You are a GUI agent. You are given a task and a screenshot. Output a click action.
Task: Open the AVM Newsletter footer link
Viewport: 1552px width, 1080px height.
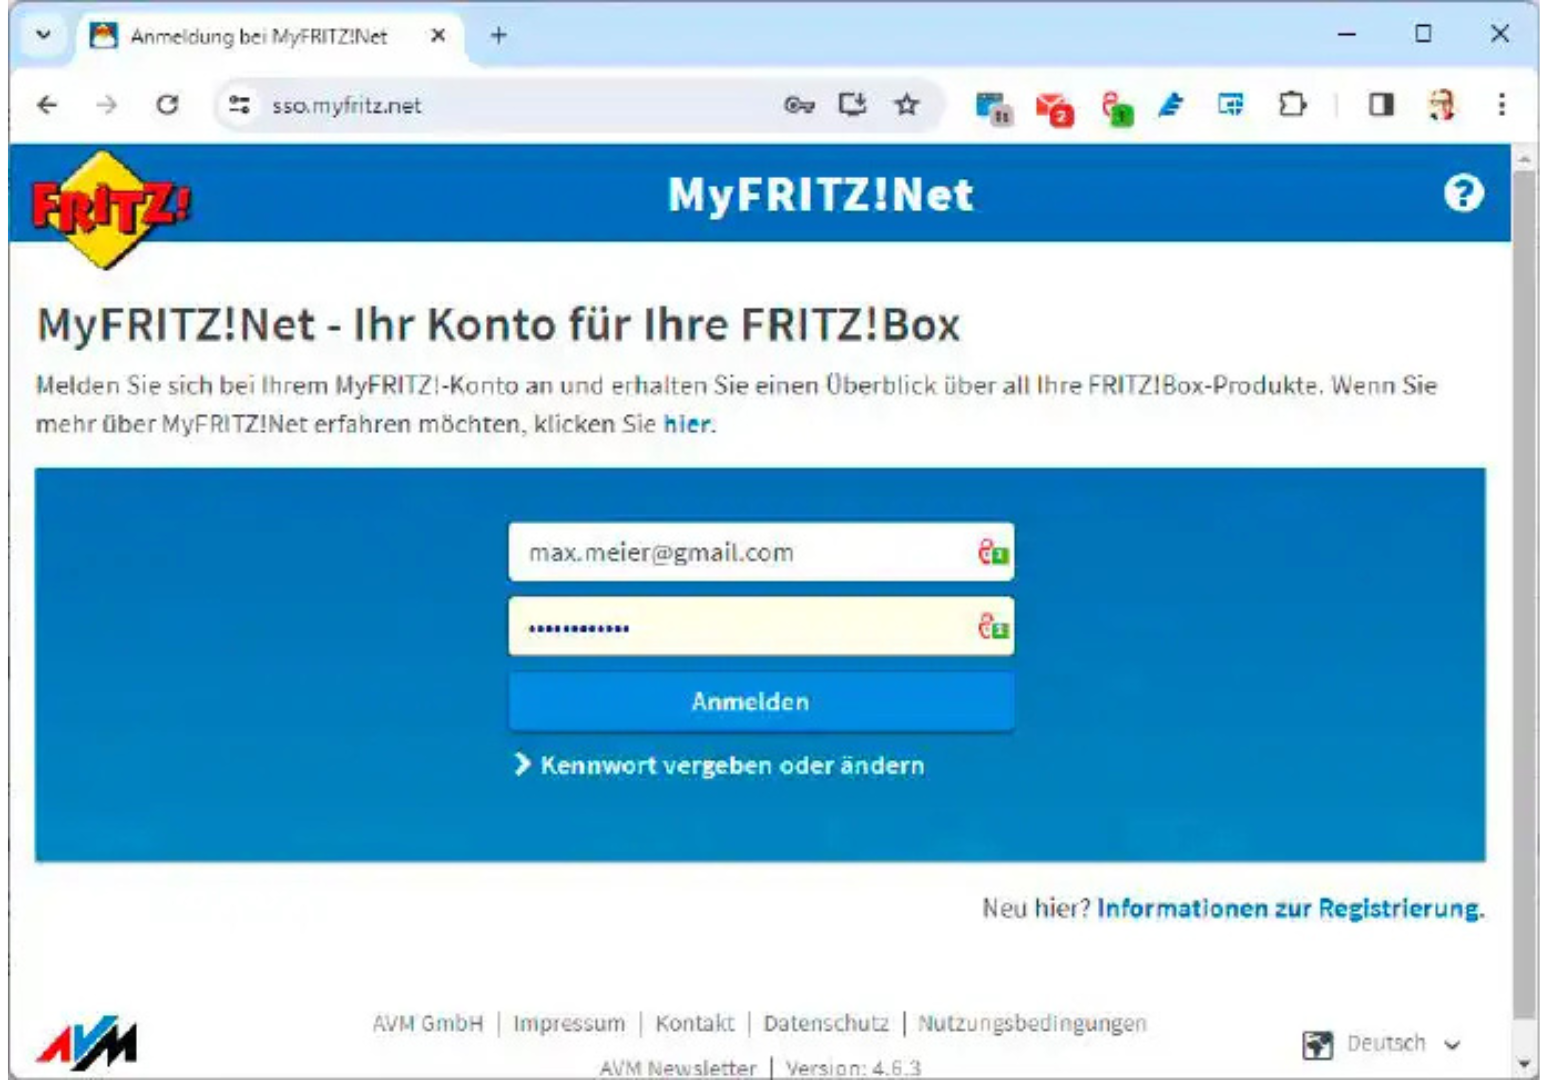pos(678,1068)
